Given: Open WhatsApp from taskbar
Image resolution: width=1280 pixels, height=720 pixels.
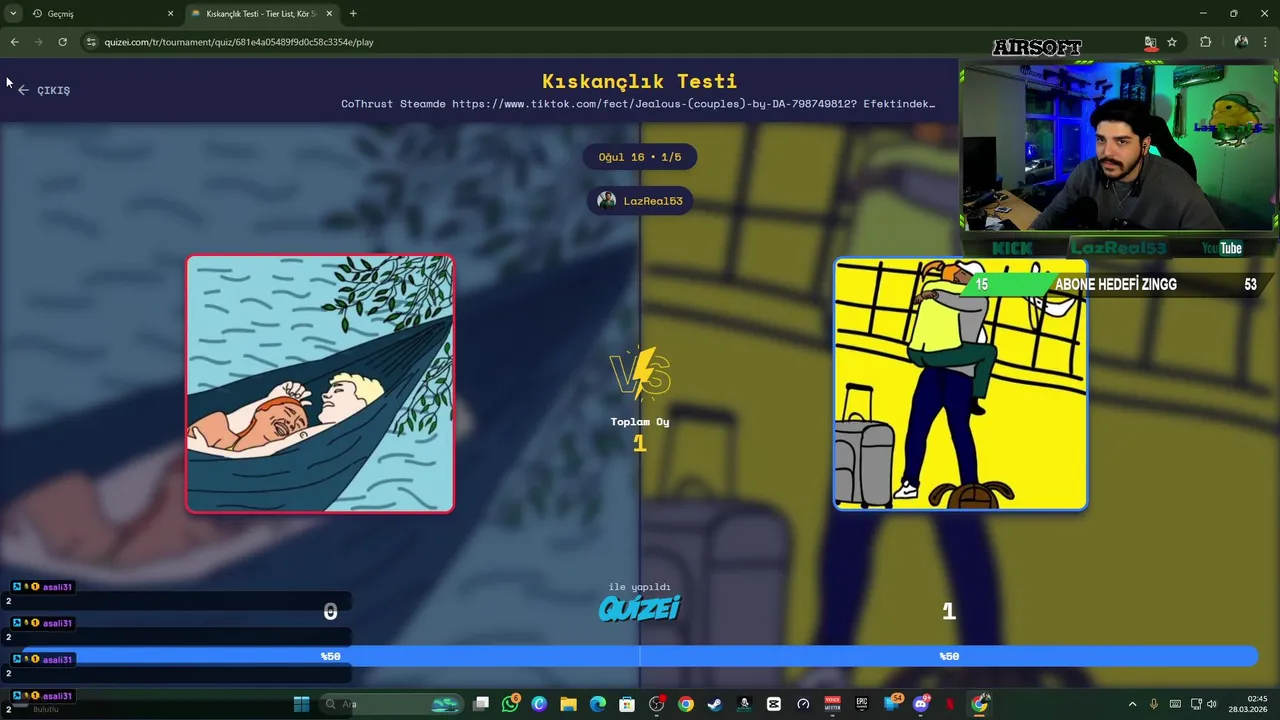Looking at the screenshot, I should [511, 704].
